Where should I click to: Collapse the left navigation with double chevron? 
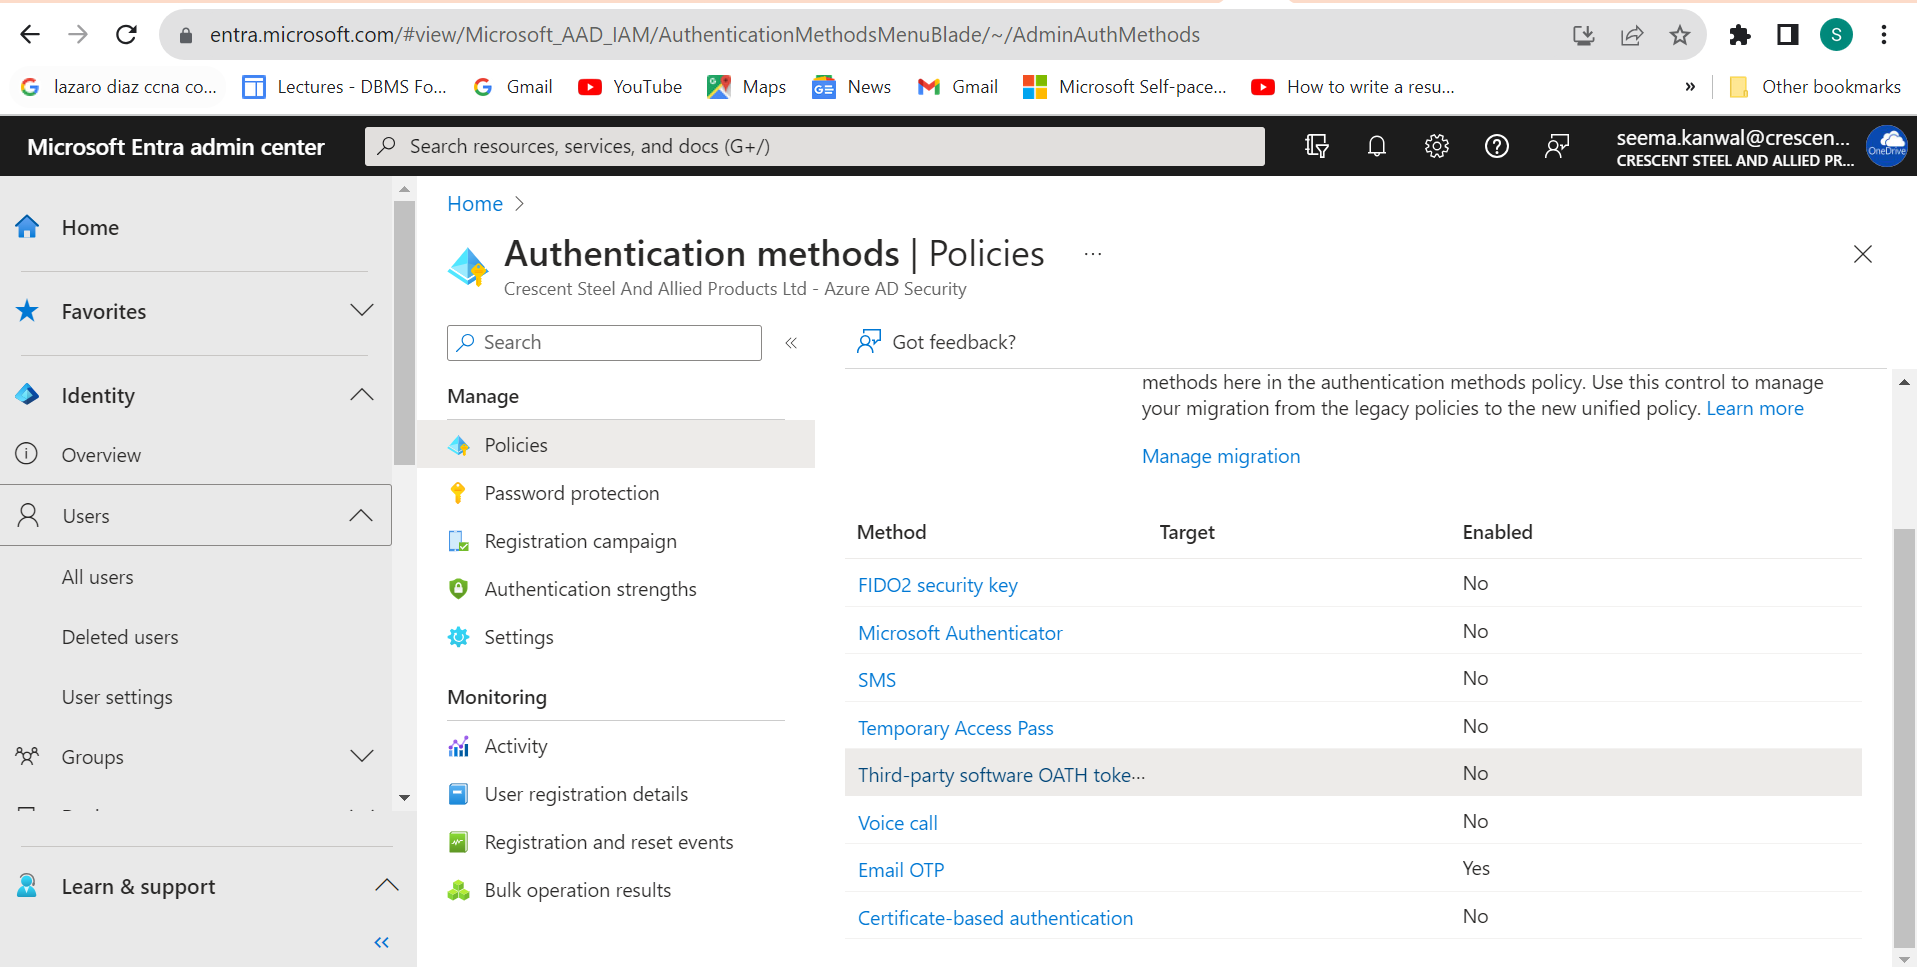pyautogui.click(x=381, y=942)
